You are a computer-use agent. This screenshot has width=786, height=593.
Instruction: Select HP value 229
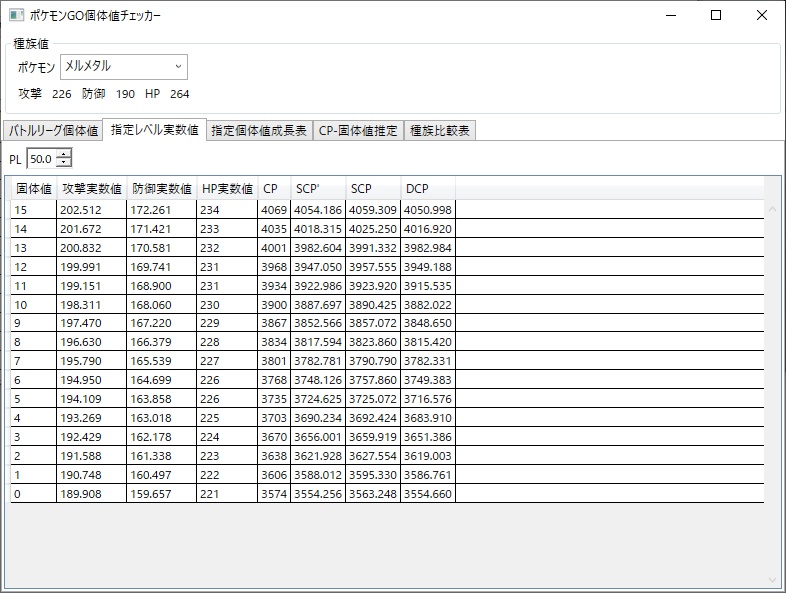pyautogui.click(x=227, y=323)
